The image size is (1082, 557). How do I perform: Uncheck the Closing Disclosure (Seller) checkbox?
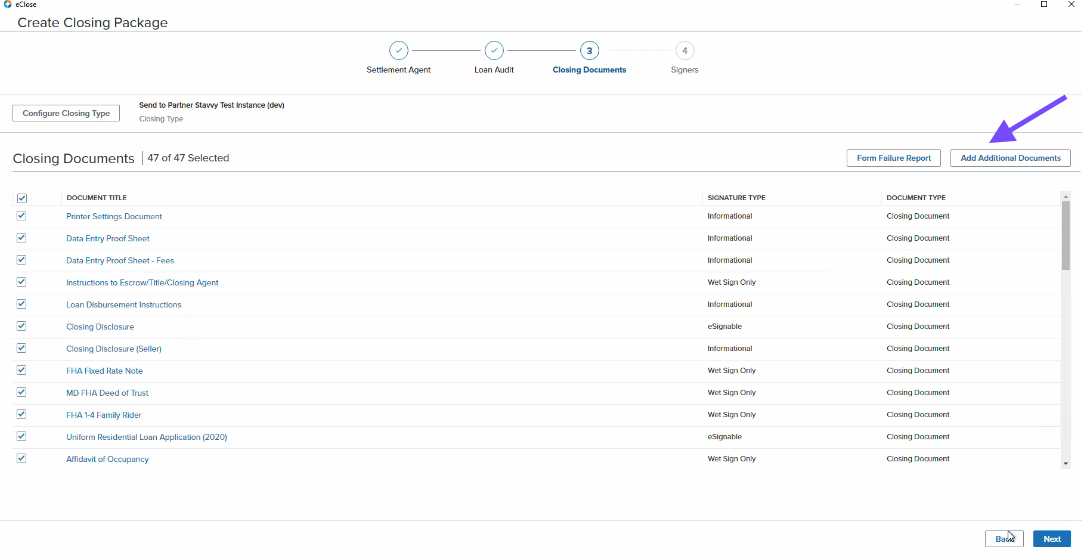pyautogui.click(x=21, y=349)
